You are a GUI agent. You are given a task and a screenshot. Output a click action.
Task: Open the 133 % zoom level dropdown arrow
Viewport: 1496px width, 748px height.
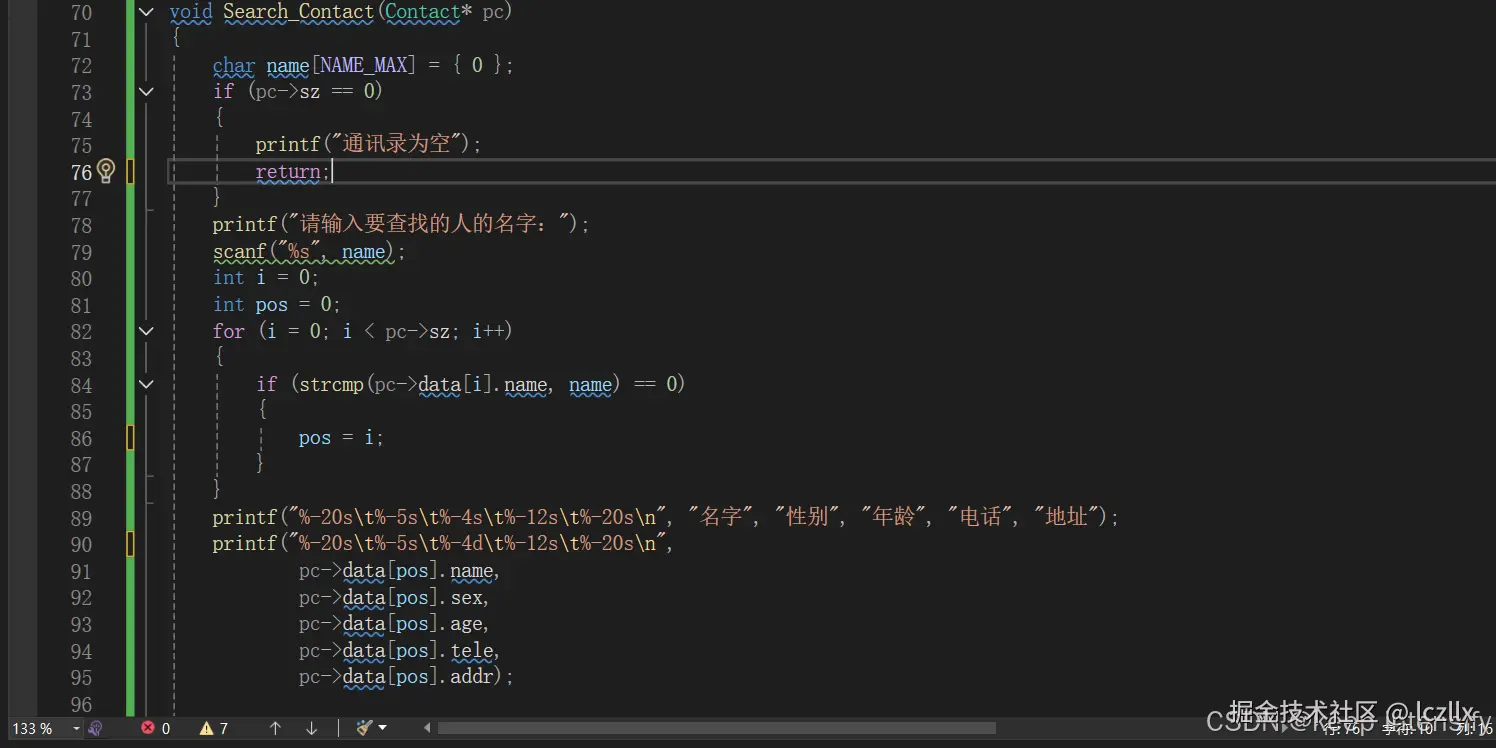click(76, 728)
